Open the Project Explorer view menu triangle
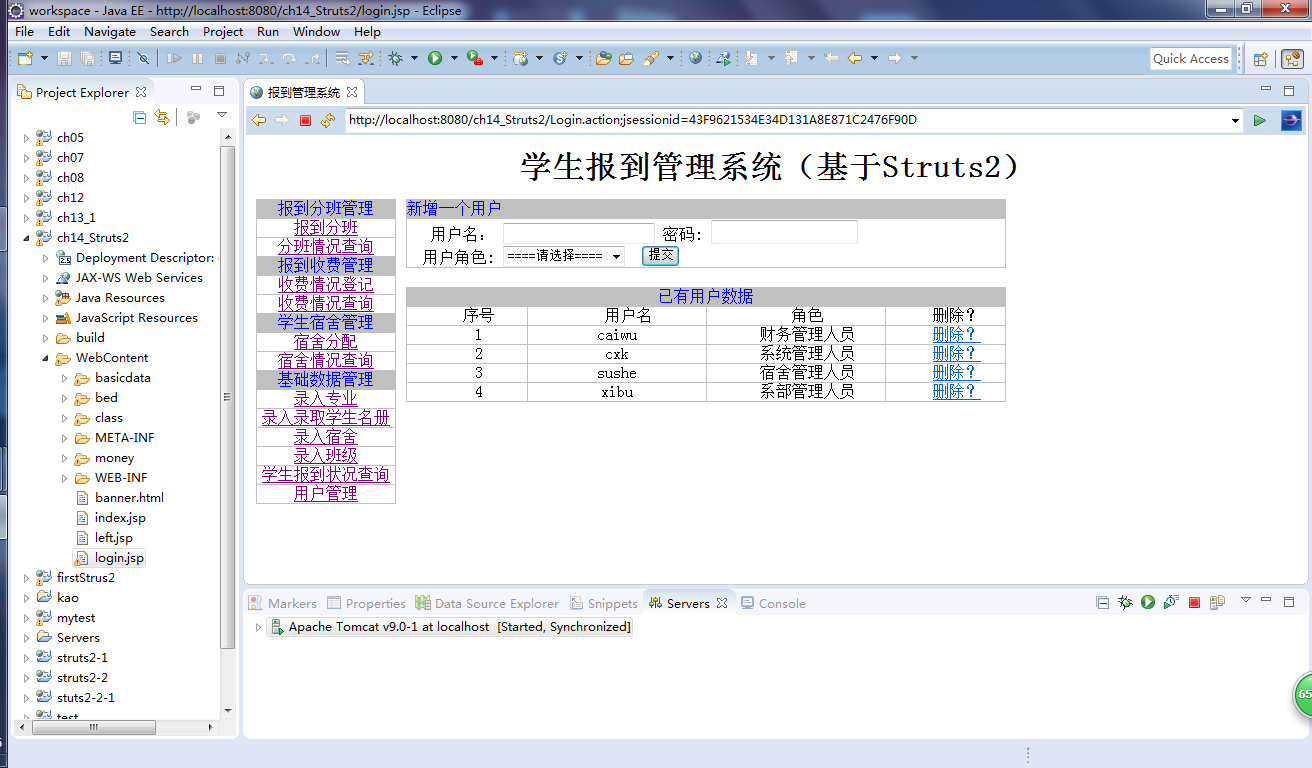The height and width of the screenshot is (768, 1312). pos(222,116)
